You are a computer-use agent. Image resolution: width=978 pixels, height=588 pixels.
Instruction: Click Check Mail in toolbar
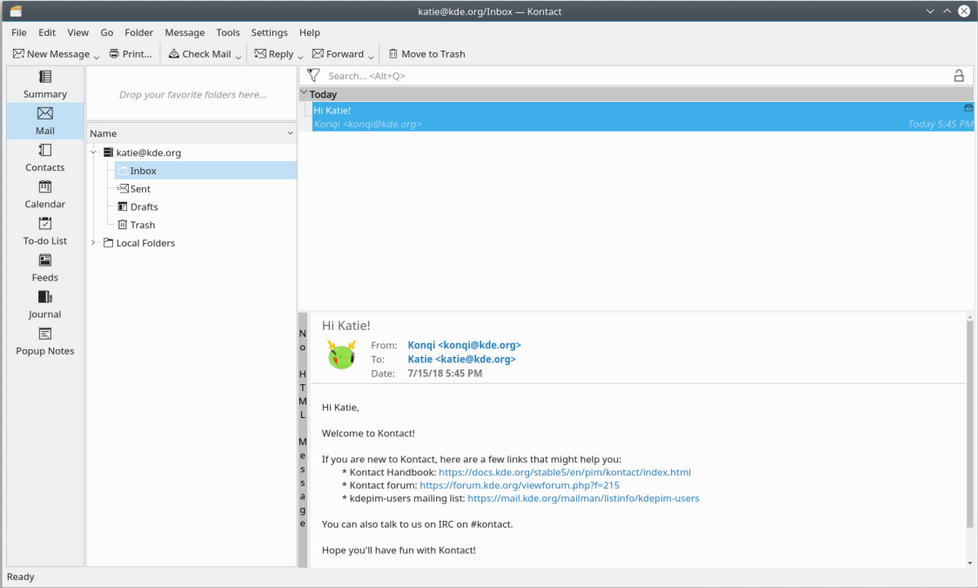coord(200,54)
